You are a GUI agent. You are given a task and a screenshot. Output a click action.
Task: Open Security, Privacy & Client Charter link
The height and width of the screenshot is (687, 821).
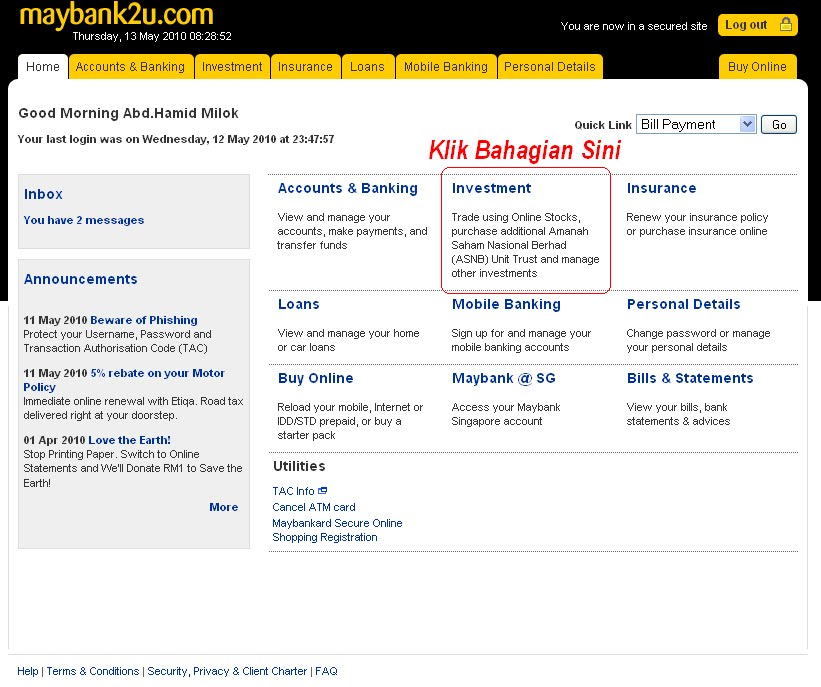[227, 671]
